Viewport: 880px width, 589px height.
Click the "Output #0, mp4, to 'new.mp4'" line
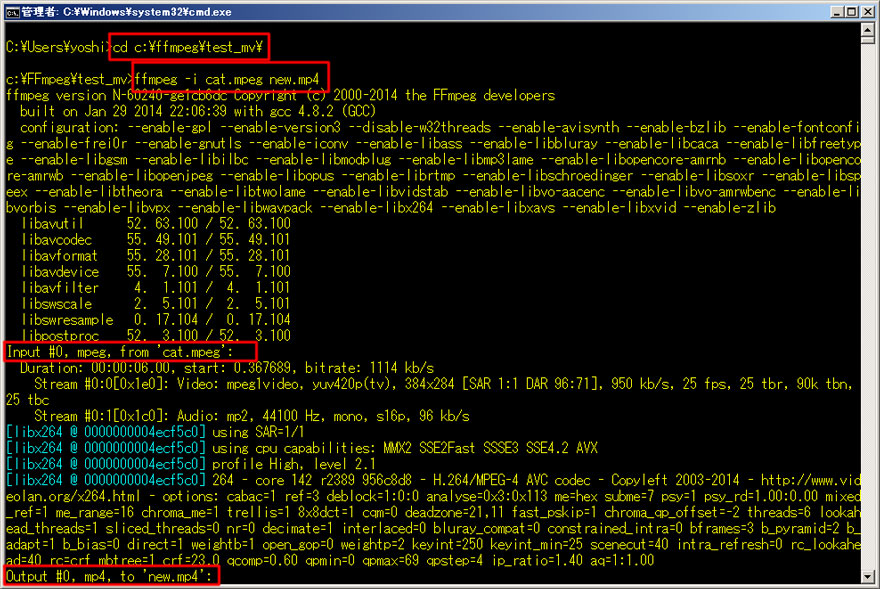(109, 576)
